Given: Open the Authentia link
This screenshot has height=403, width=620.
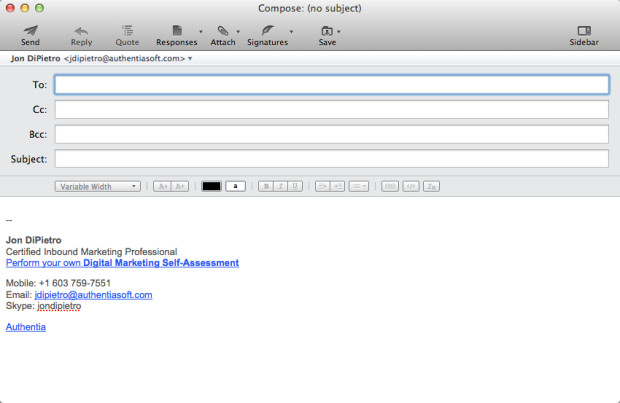Looking at the screenshot, I should (26, 327).
